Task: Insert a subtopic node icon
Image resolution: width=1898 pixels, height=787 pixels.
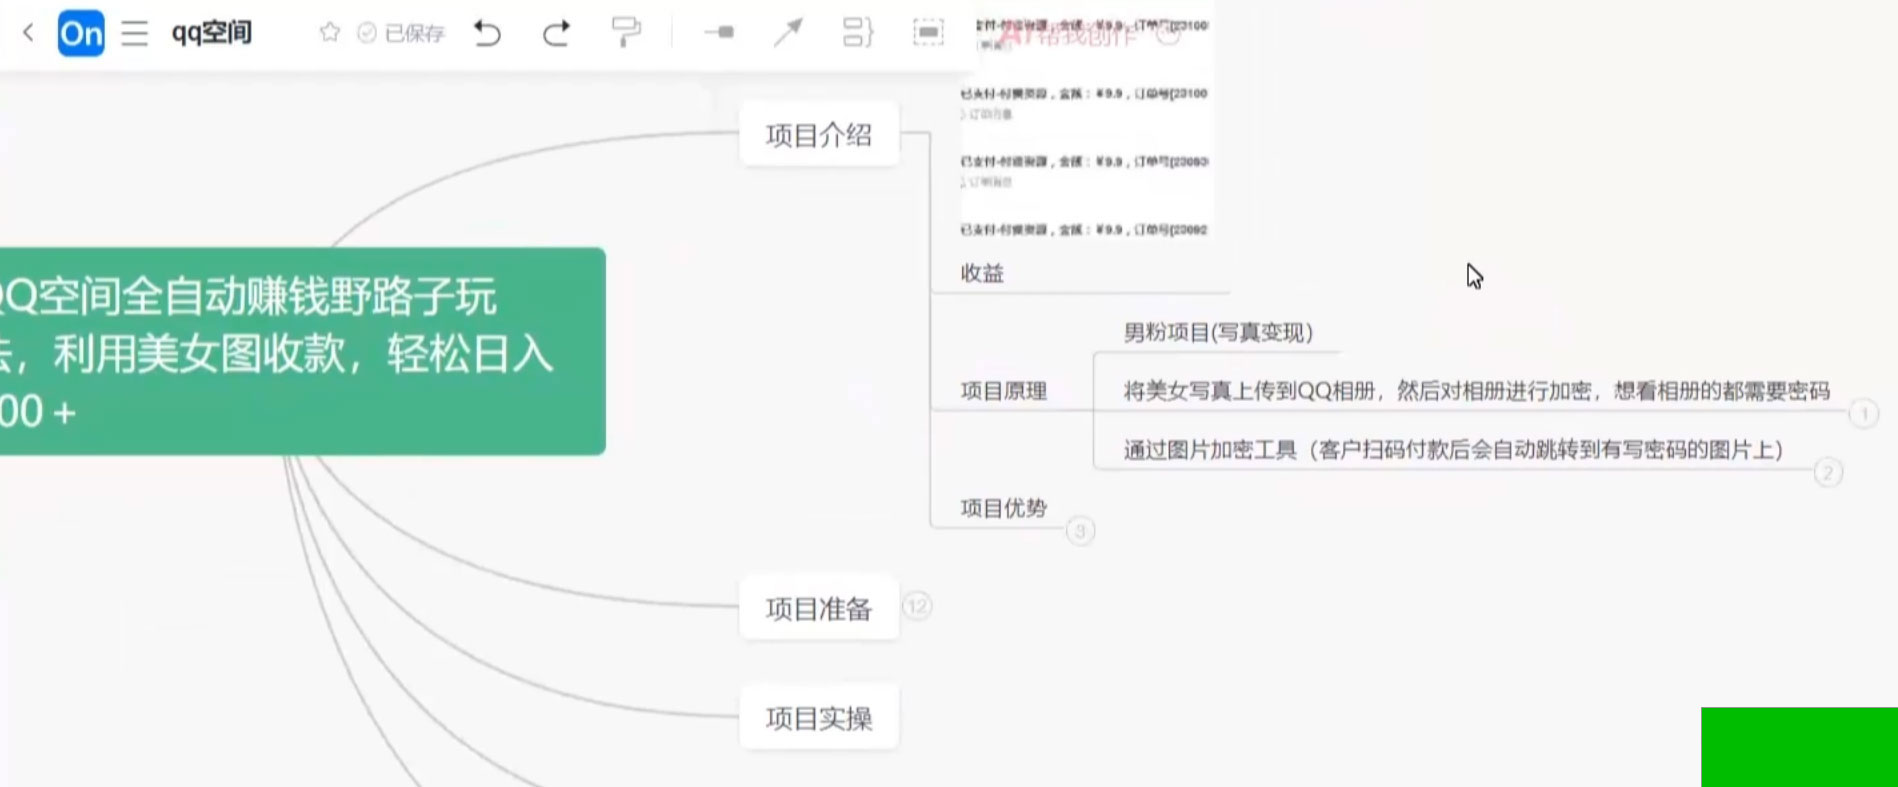Action: click(719, 33)
